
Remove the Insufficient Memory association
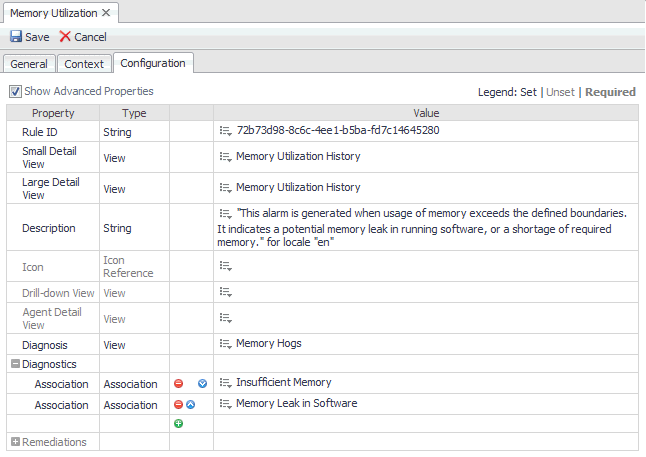(179, 383)
